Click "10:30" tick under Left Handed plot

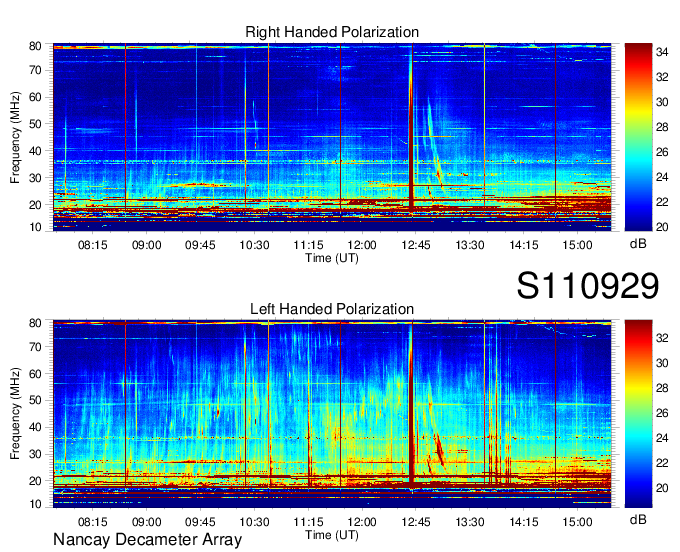click(254, 522)
